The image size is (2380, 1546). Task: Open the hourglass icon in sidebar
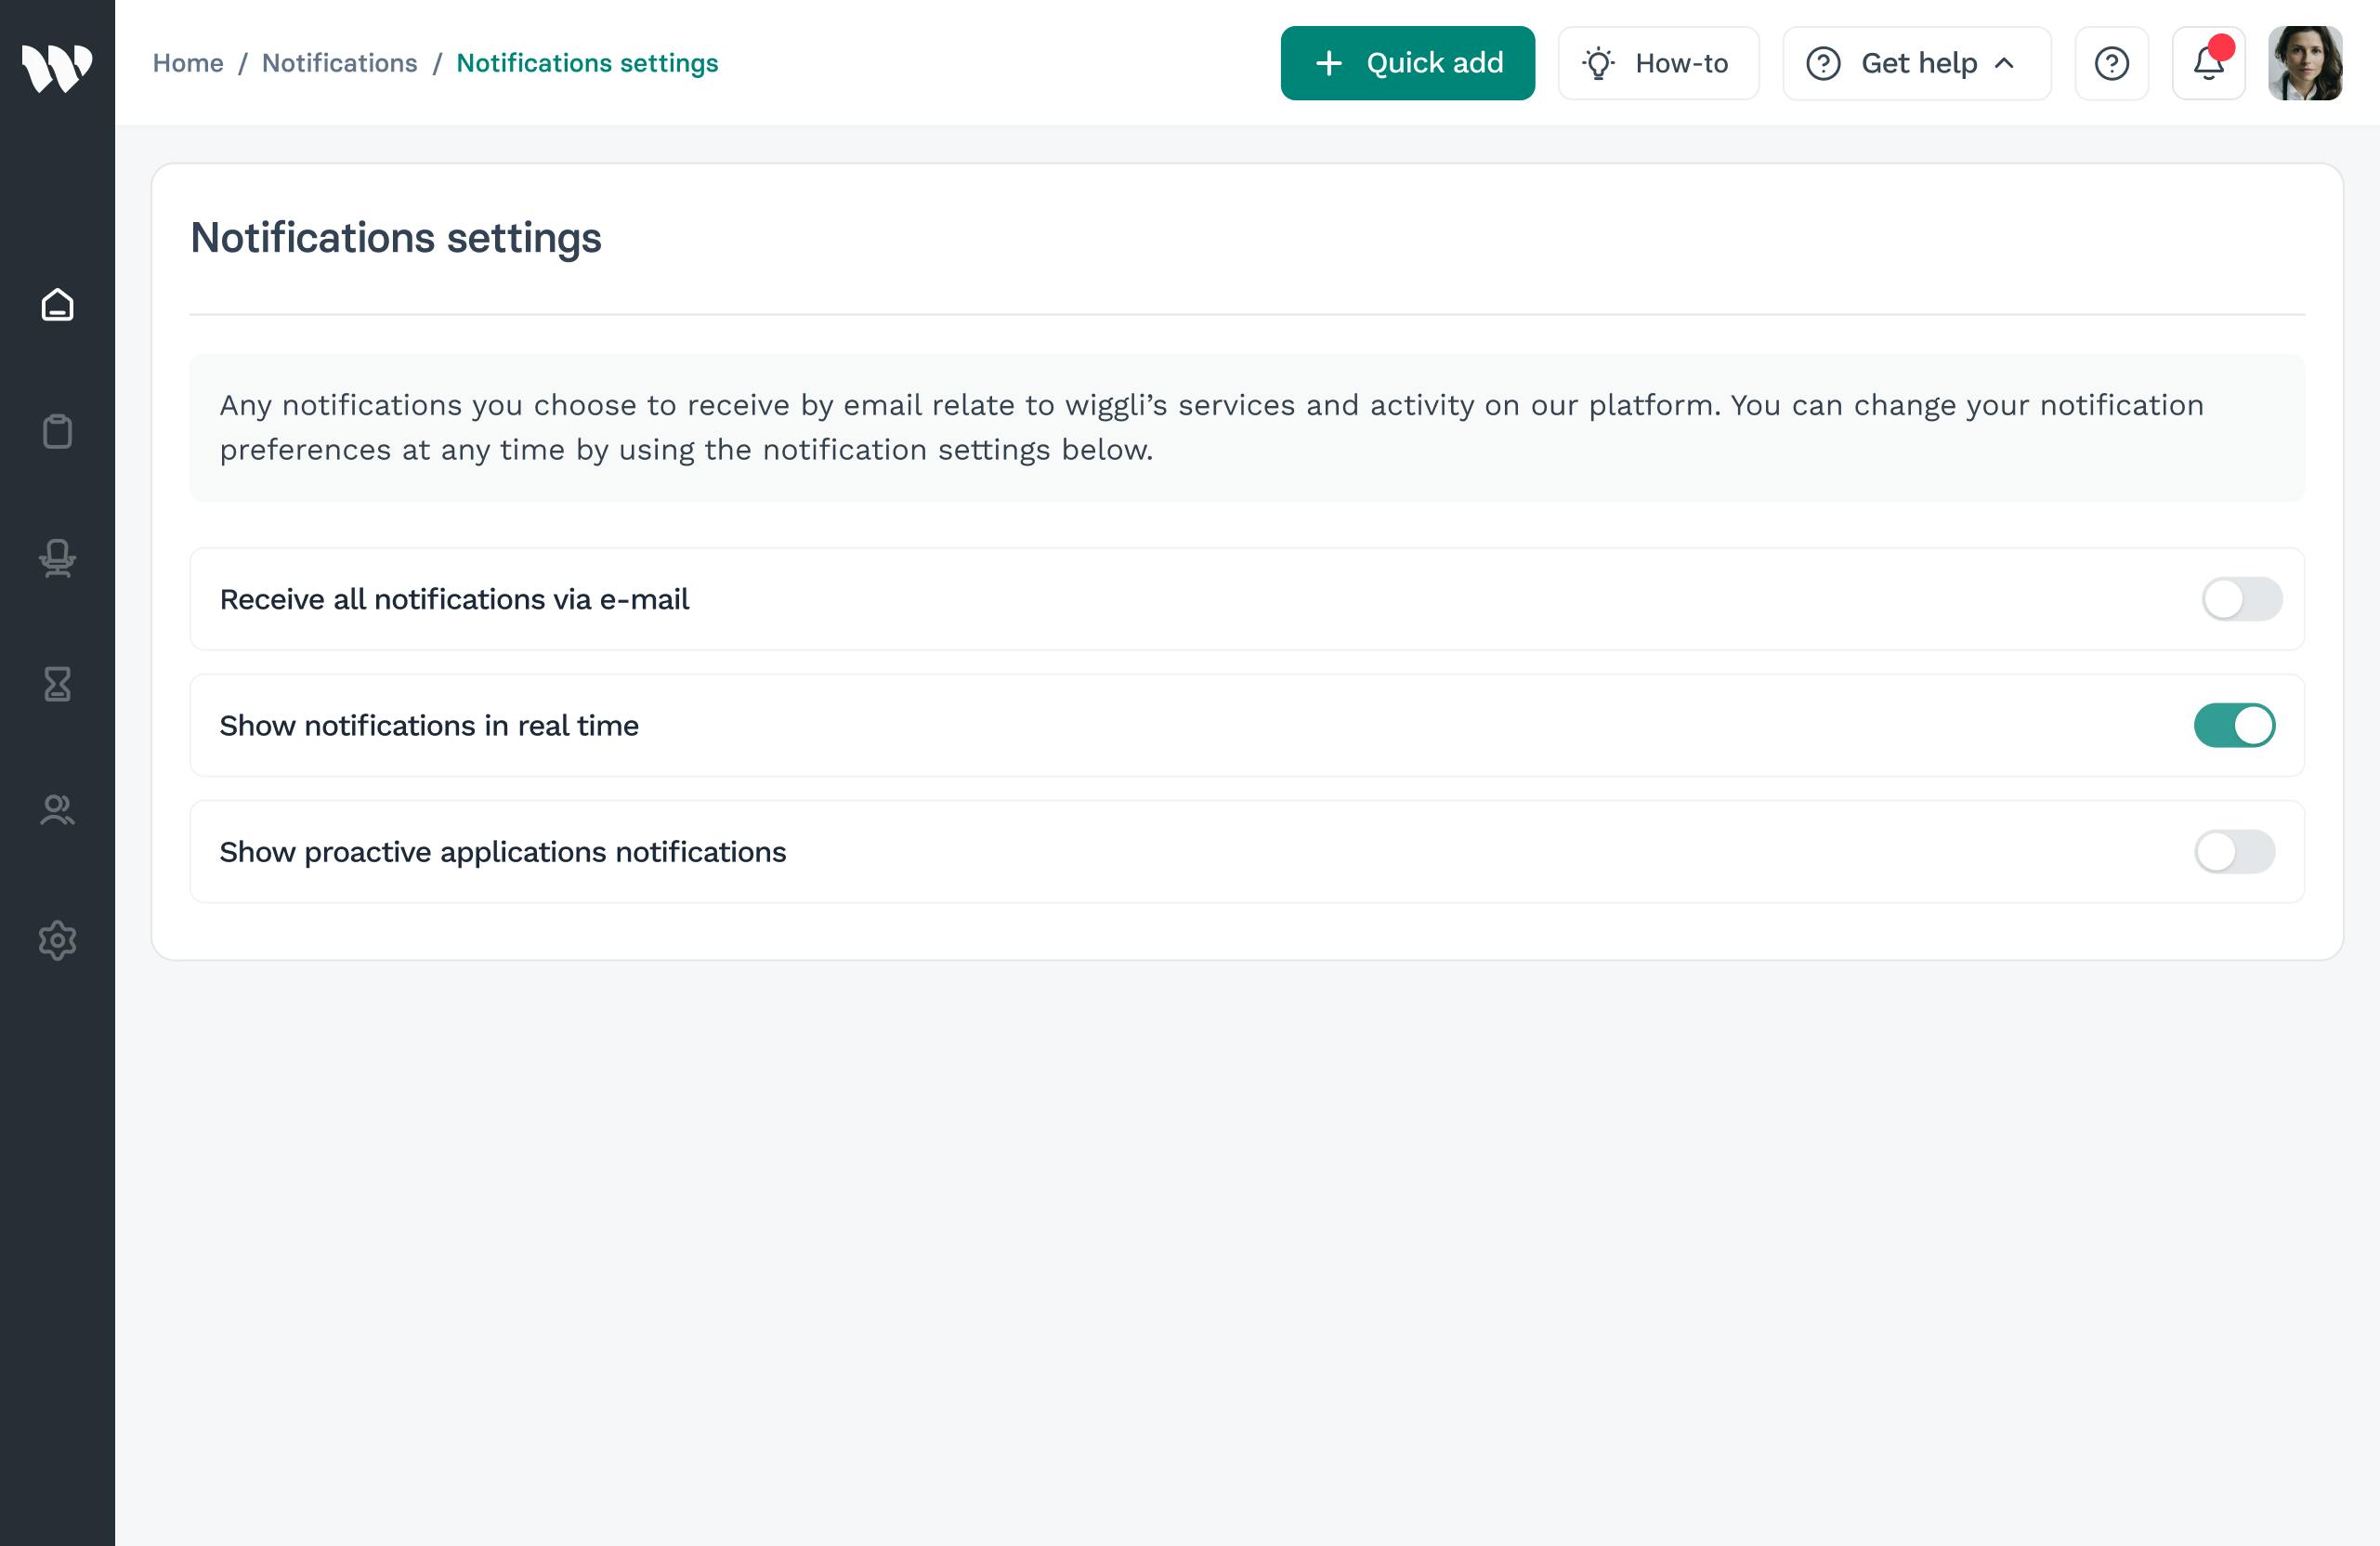pos(57,684)
